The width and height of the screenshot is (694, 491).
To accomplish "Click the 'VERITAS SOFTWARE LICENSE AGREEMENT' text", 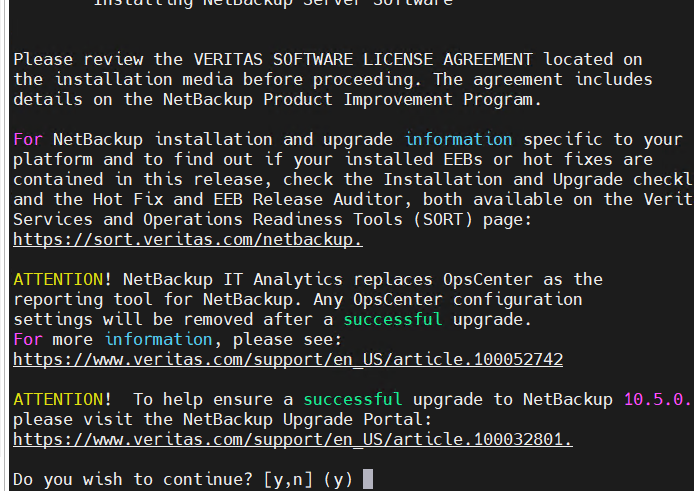I will coord(363,59).
